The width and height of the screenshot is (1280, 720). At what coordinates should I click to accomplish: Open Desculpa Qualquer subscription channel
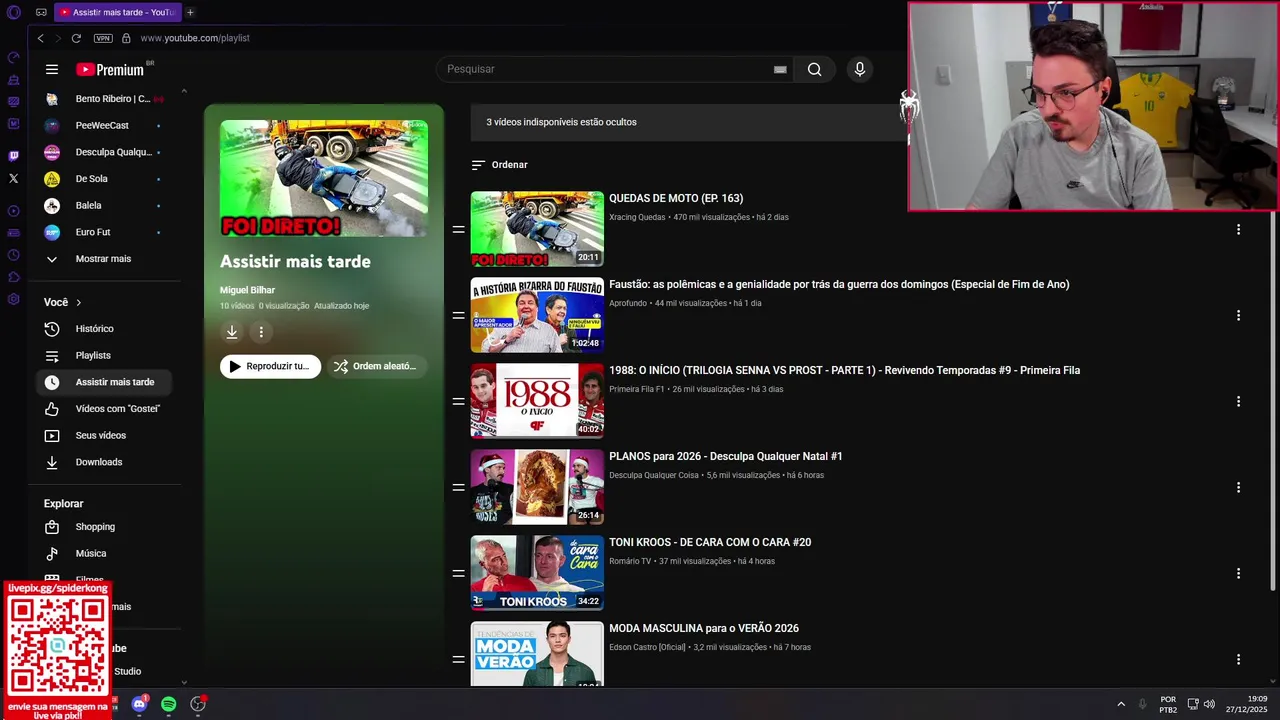point(103,152)
